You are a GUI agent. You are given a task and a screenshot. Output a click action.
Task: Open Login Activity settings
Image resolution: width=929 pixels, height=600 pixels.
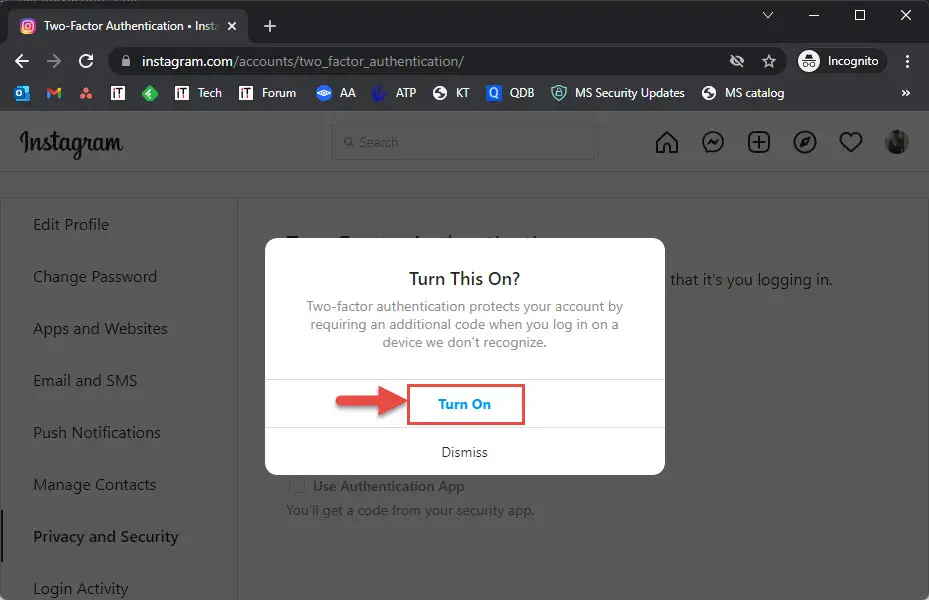(x=81, y=589)
